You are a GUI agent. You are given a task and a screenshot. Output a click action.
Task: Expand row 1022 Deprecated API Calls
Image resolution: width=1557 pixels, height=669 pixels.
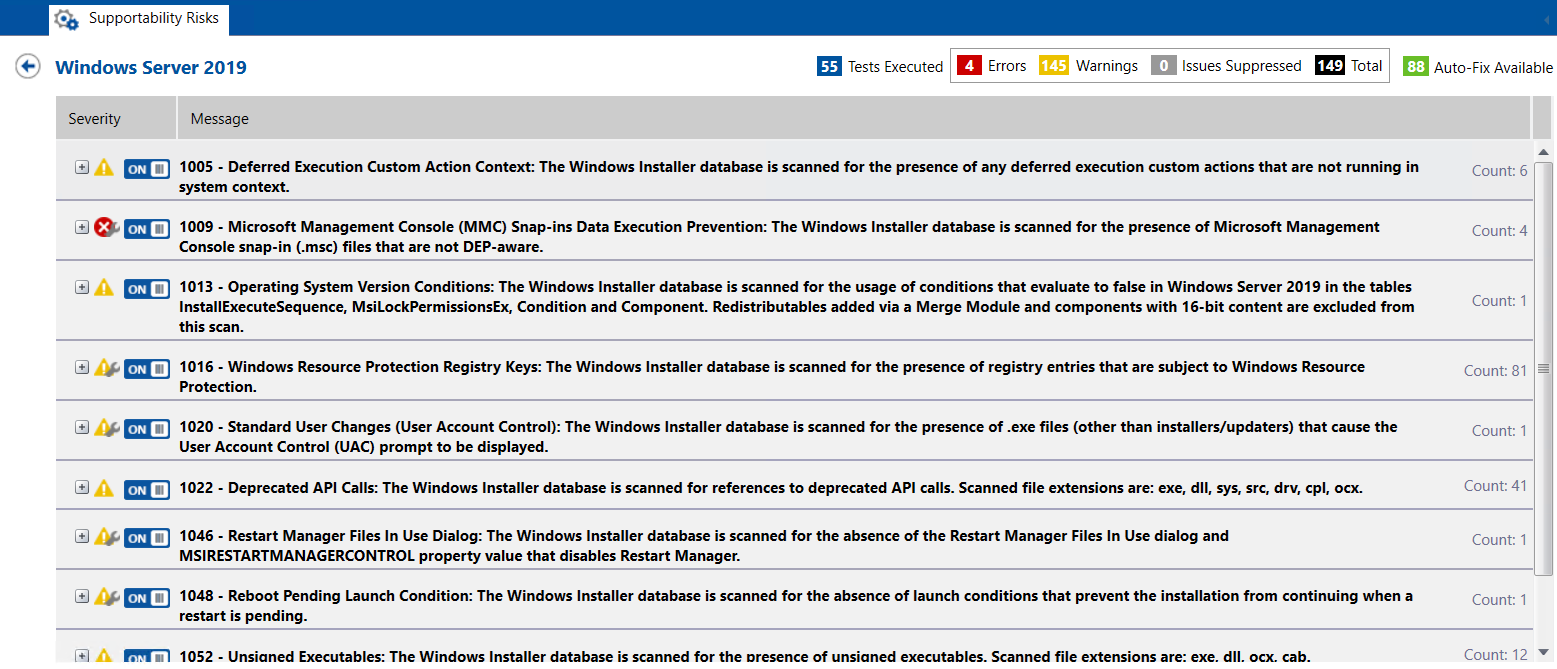pyautogui.click(x=82, y=487)
